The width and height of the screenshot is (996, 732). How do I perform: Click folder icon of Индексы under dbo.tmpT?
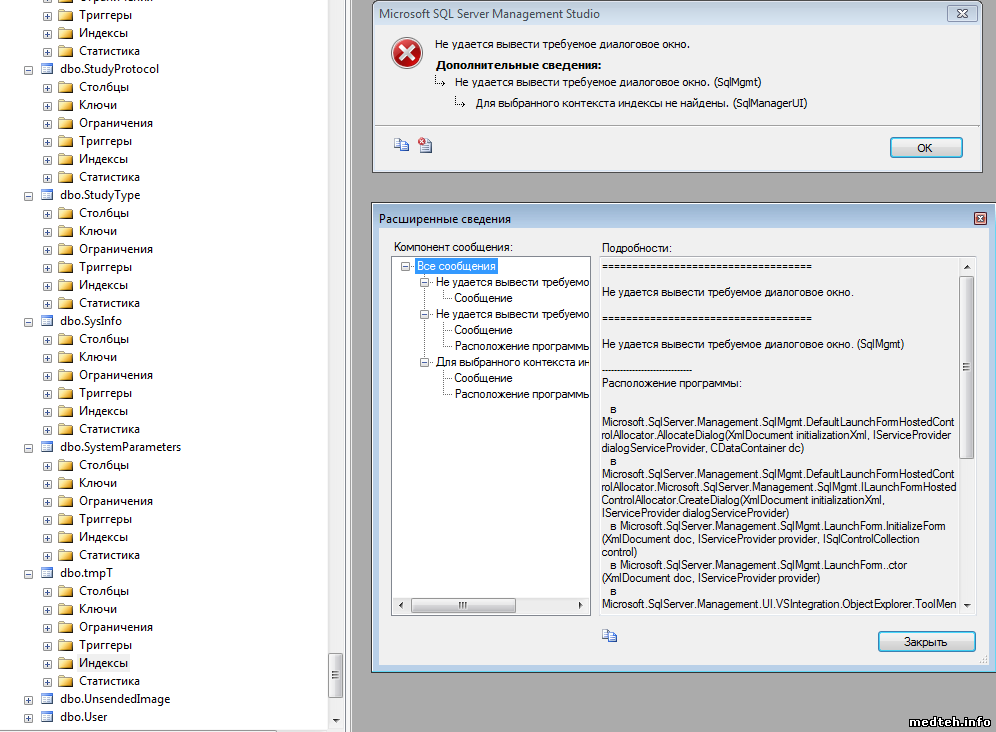(66, 663)
